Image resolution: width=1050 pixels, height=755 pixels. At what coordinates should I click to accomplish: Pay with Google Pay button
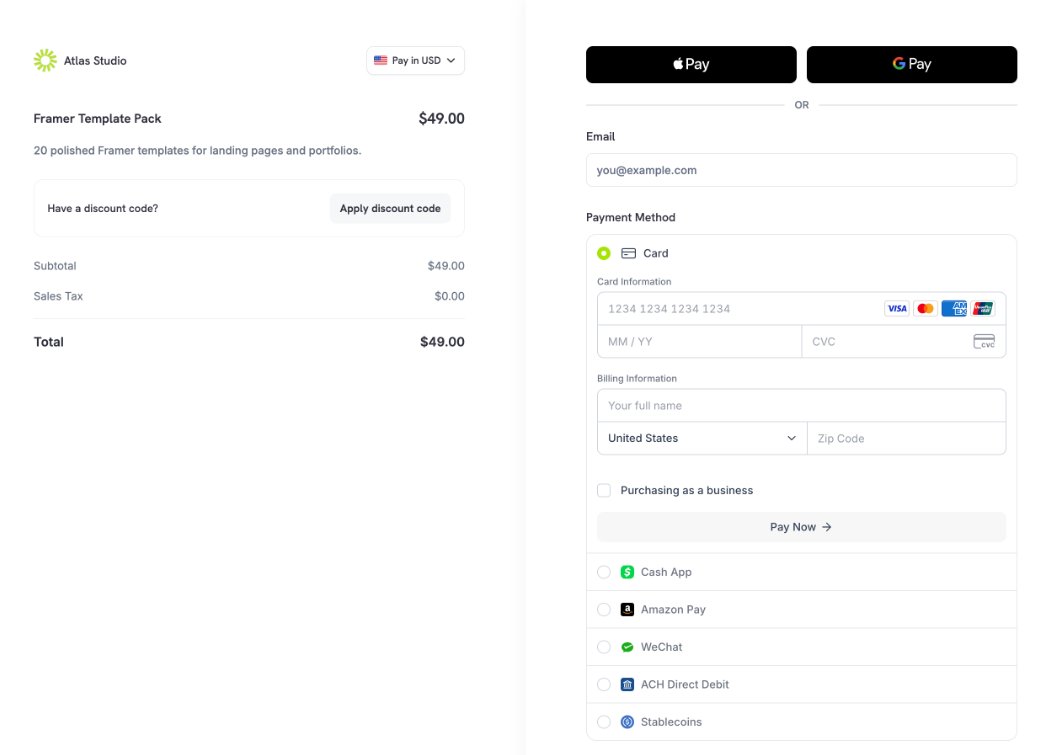pos(911,64)
